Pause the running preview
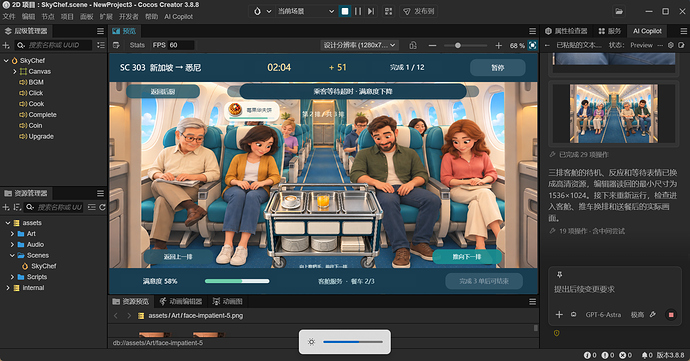 tap(358, 11)
